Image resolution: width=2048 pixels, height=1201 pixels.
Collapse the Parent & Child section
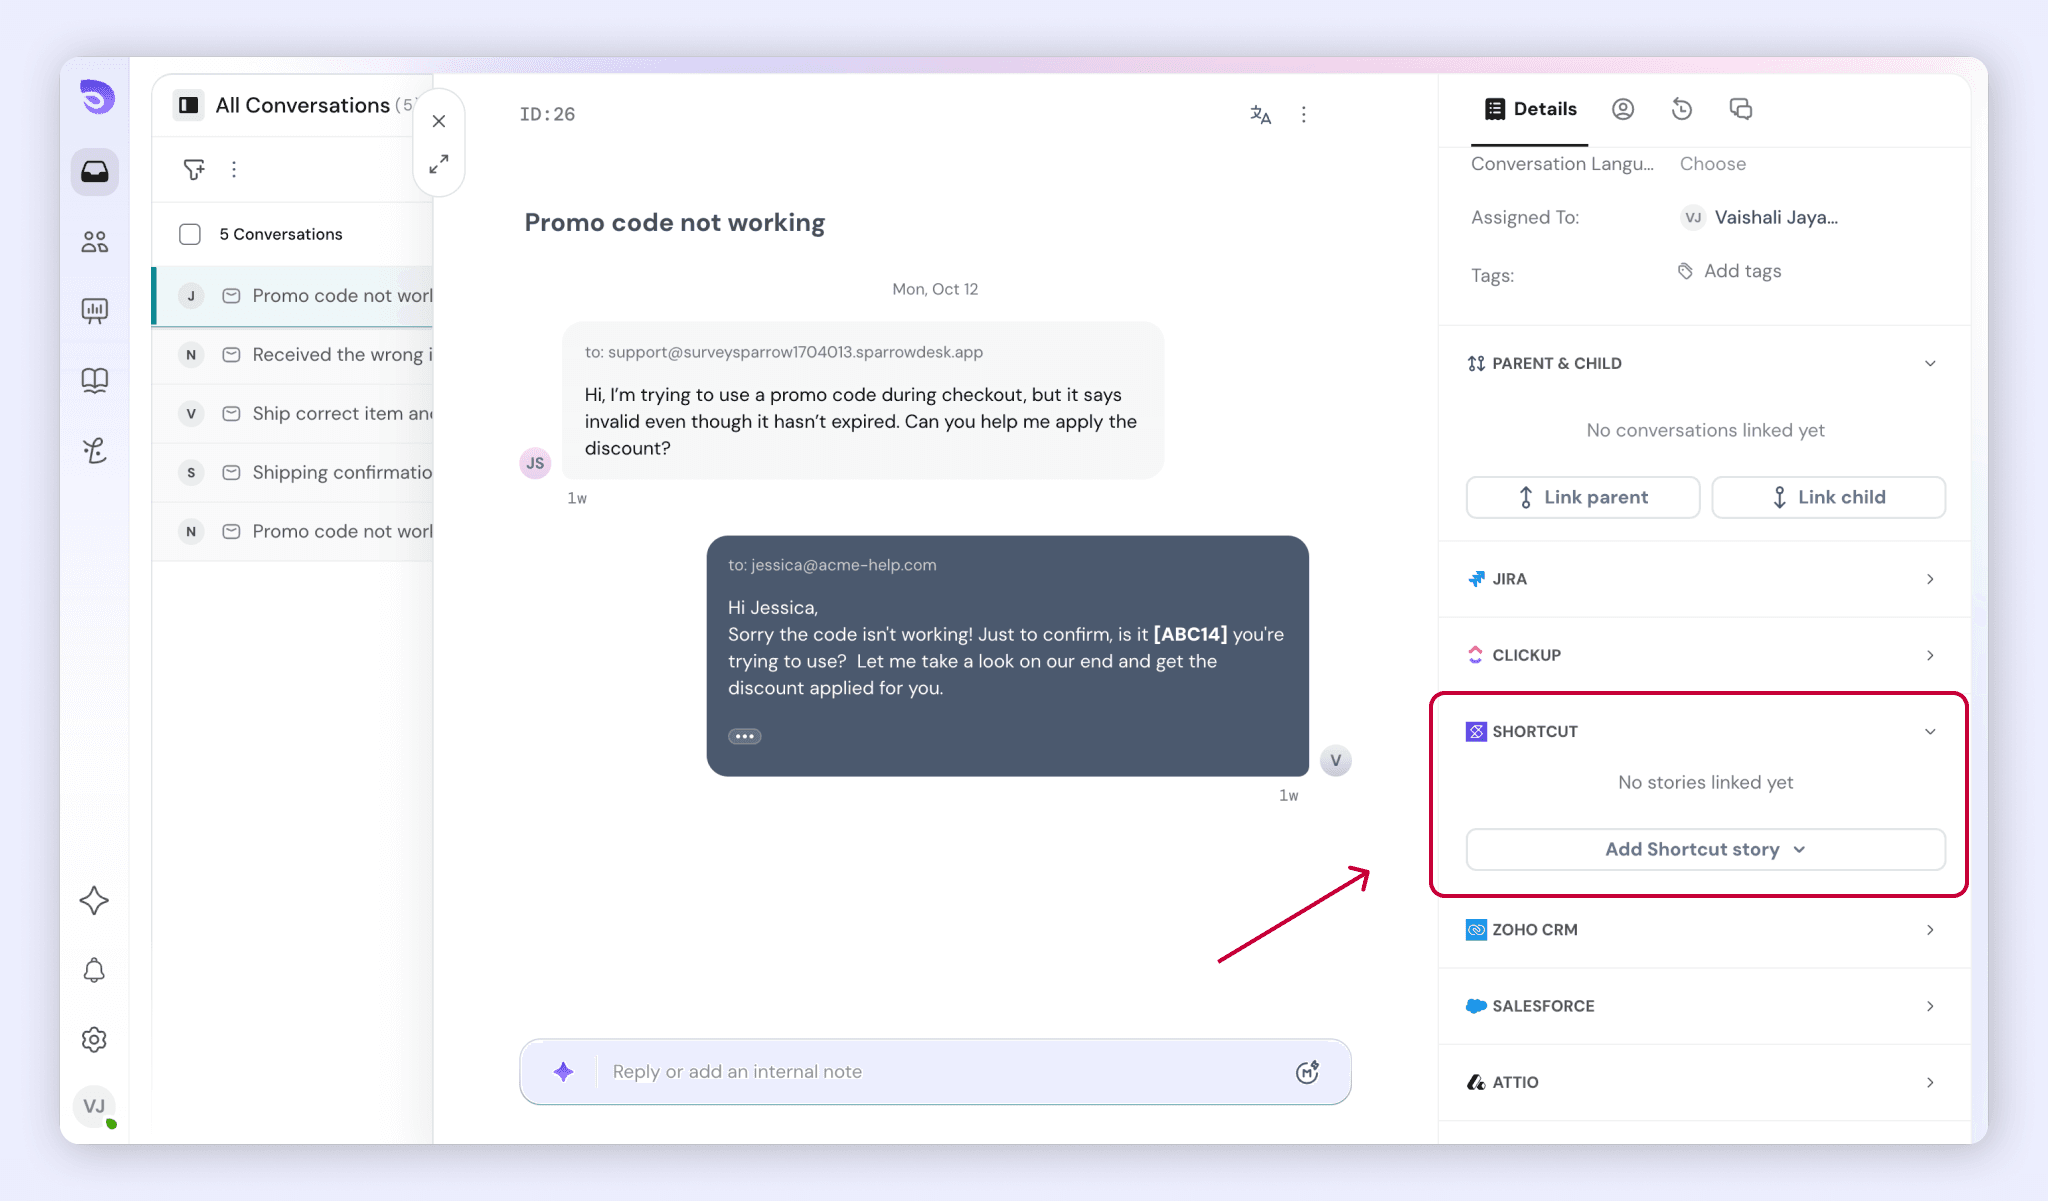(1930, 363)
